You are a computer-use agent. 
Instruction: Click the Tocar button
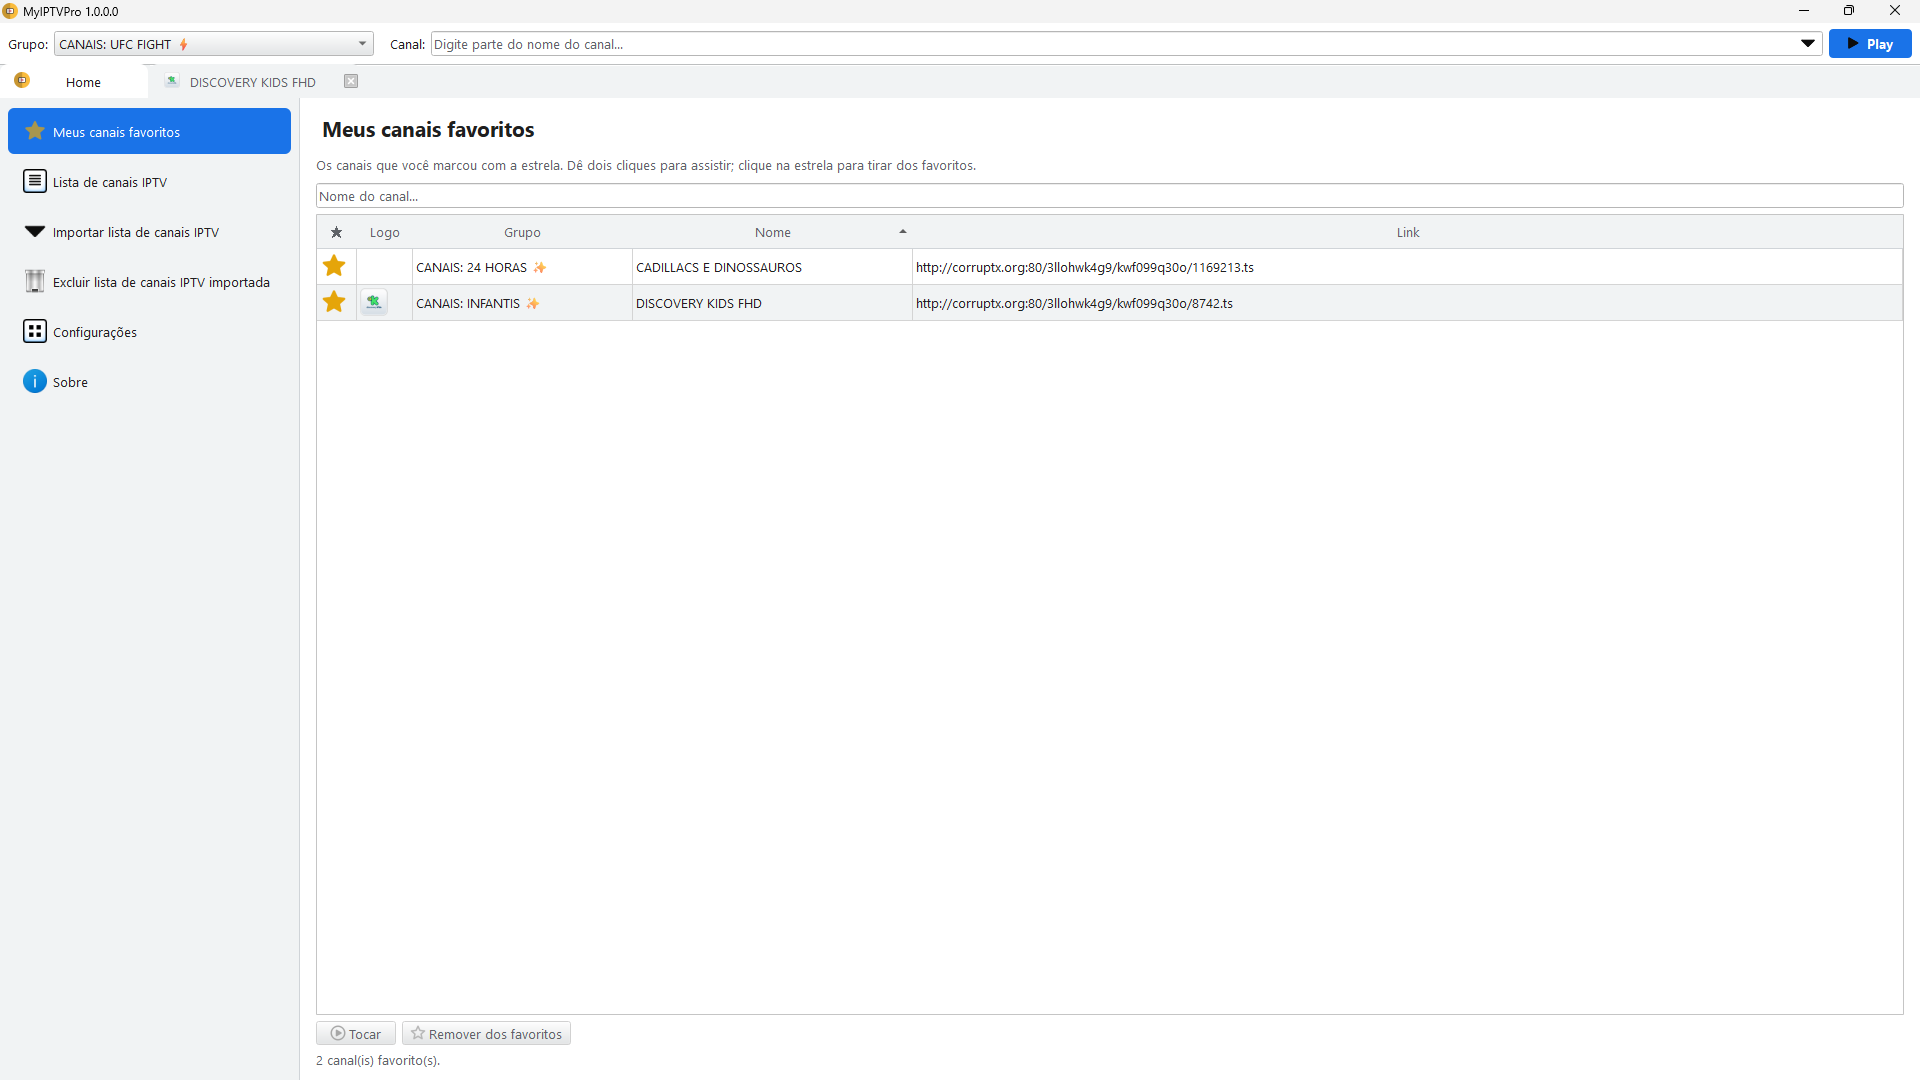point(356,1033)
